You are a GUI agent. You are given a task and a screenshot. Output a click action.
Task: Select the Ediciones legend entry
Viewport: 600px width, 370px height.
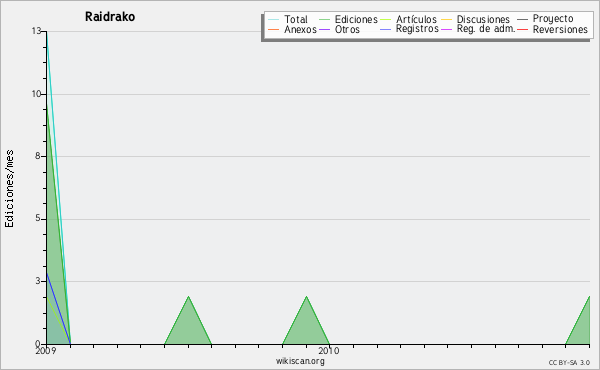point(356,19)
